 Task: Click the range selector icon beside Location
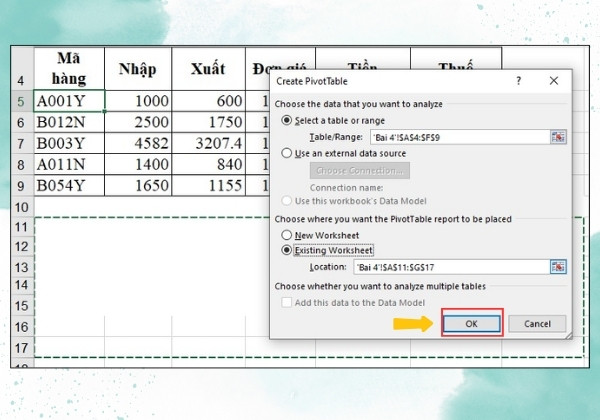click(x=558, y=267)
